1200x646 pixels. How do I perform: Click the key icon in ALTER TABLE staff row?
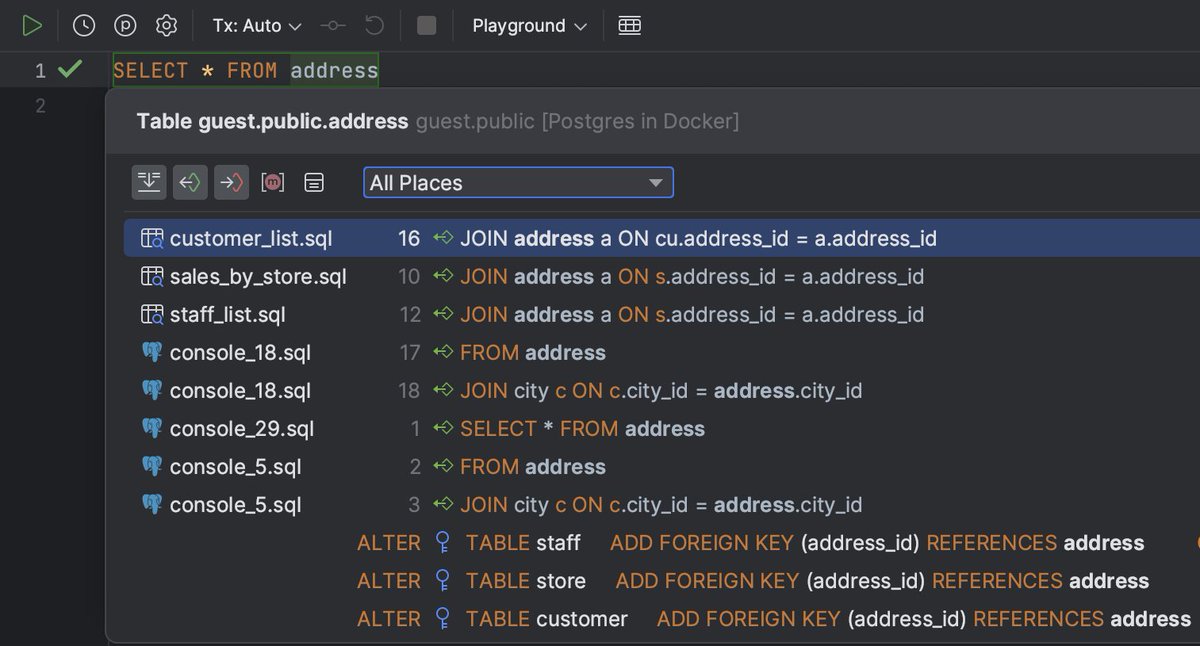pos(443,543)
